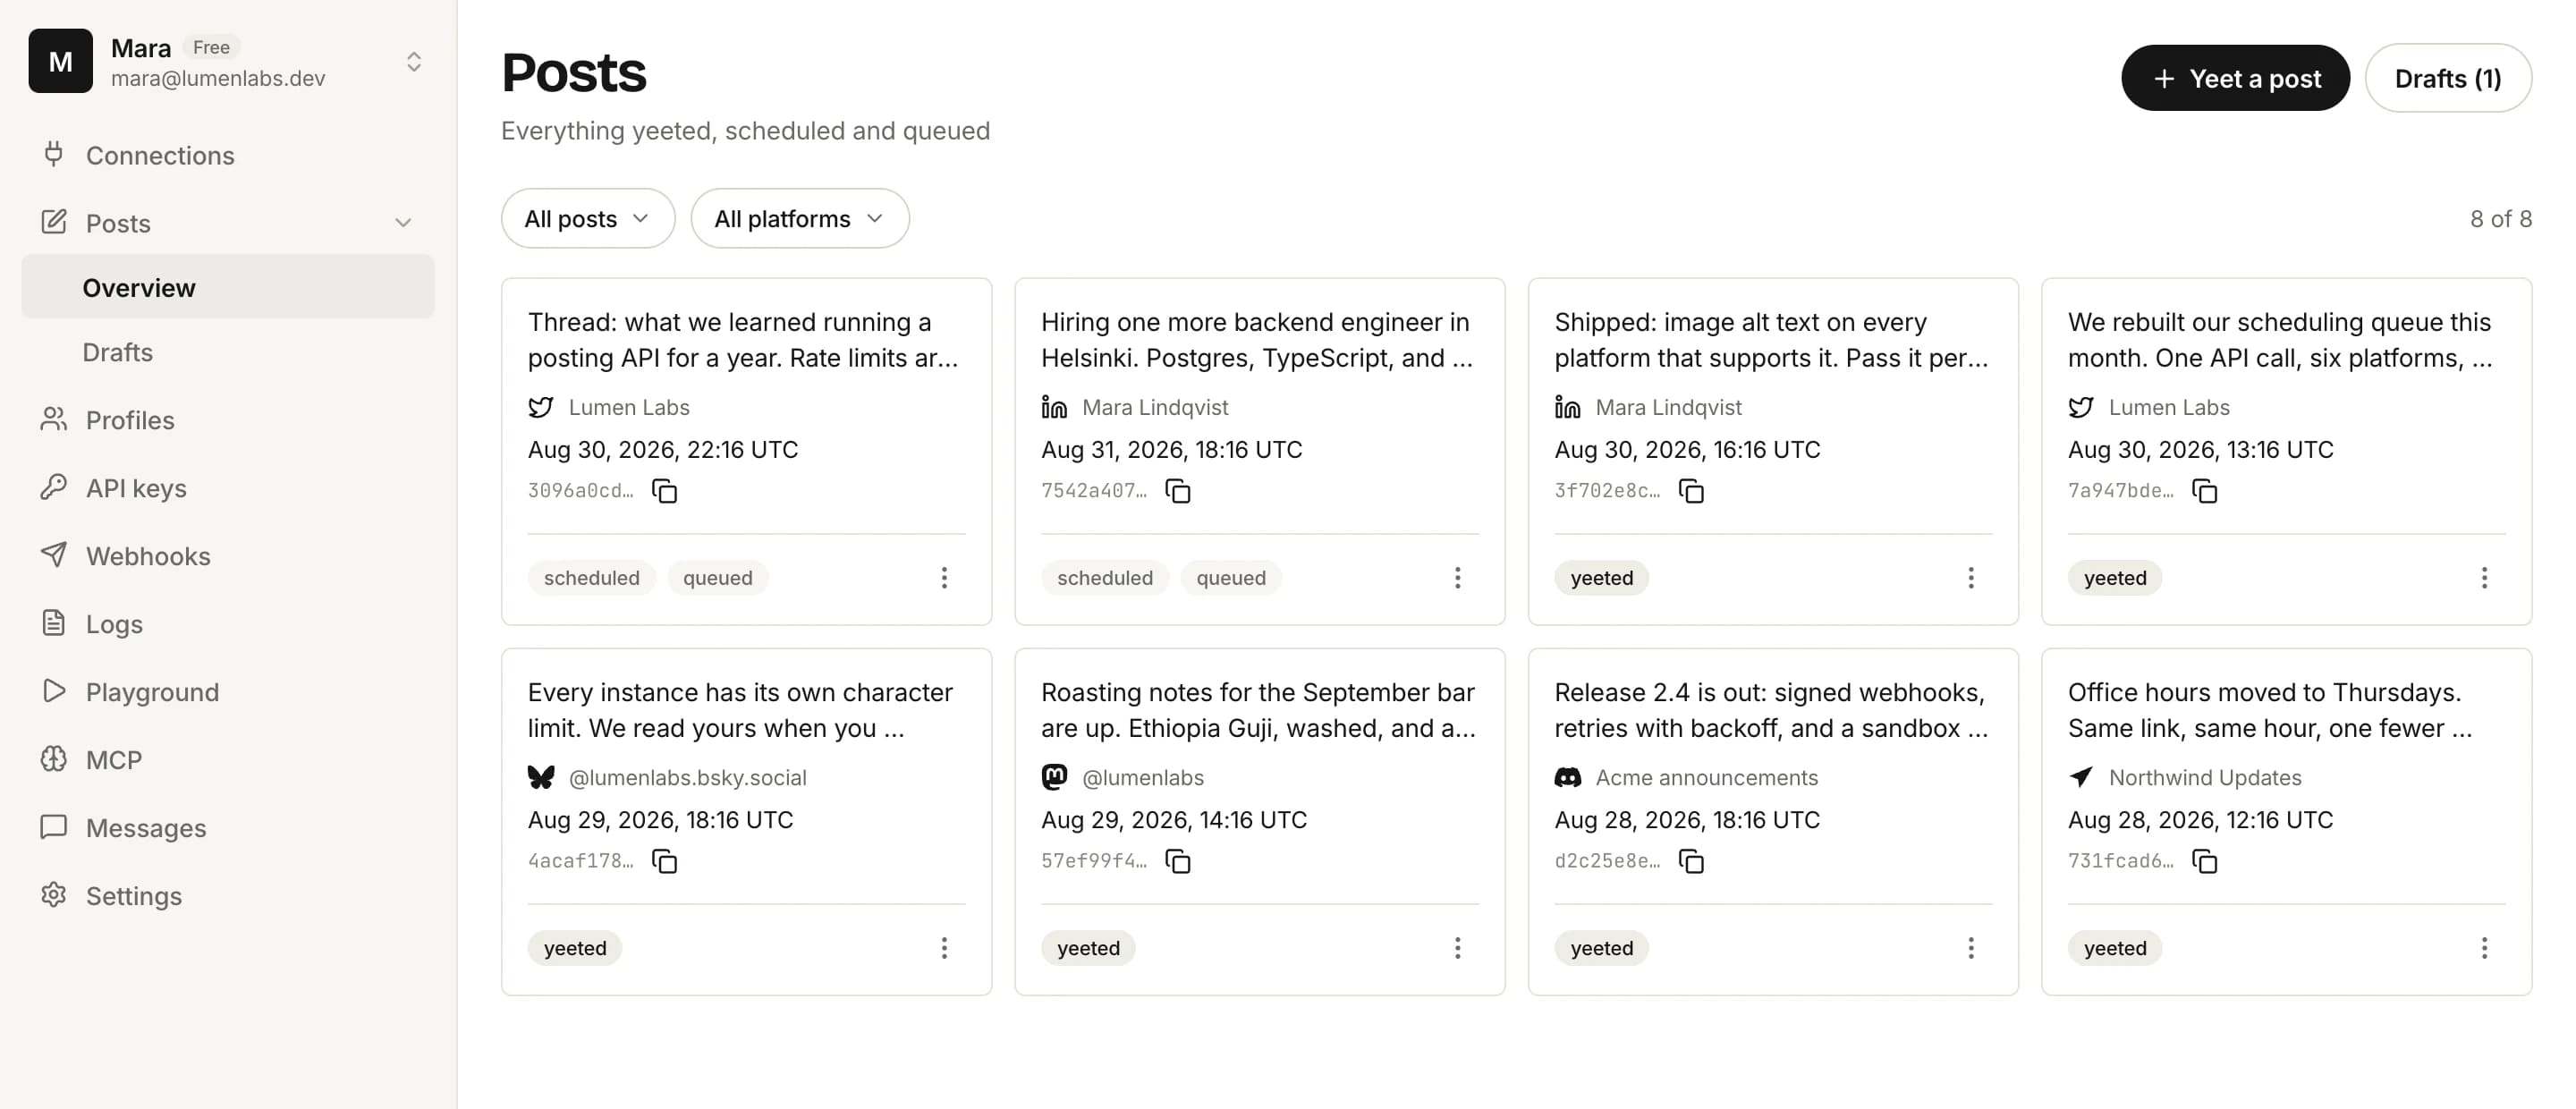Click the 8 of 8 post count
The height and width of the screenshot is (1109, 2576).
(x=2500, y=219)
